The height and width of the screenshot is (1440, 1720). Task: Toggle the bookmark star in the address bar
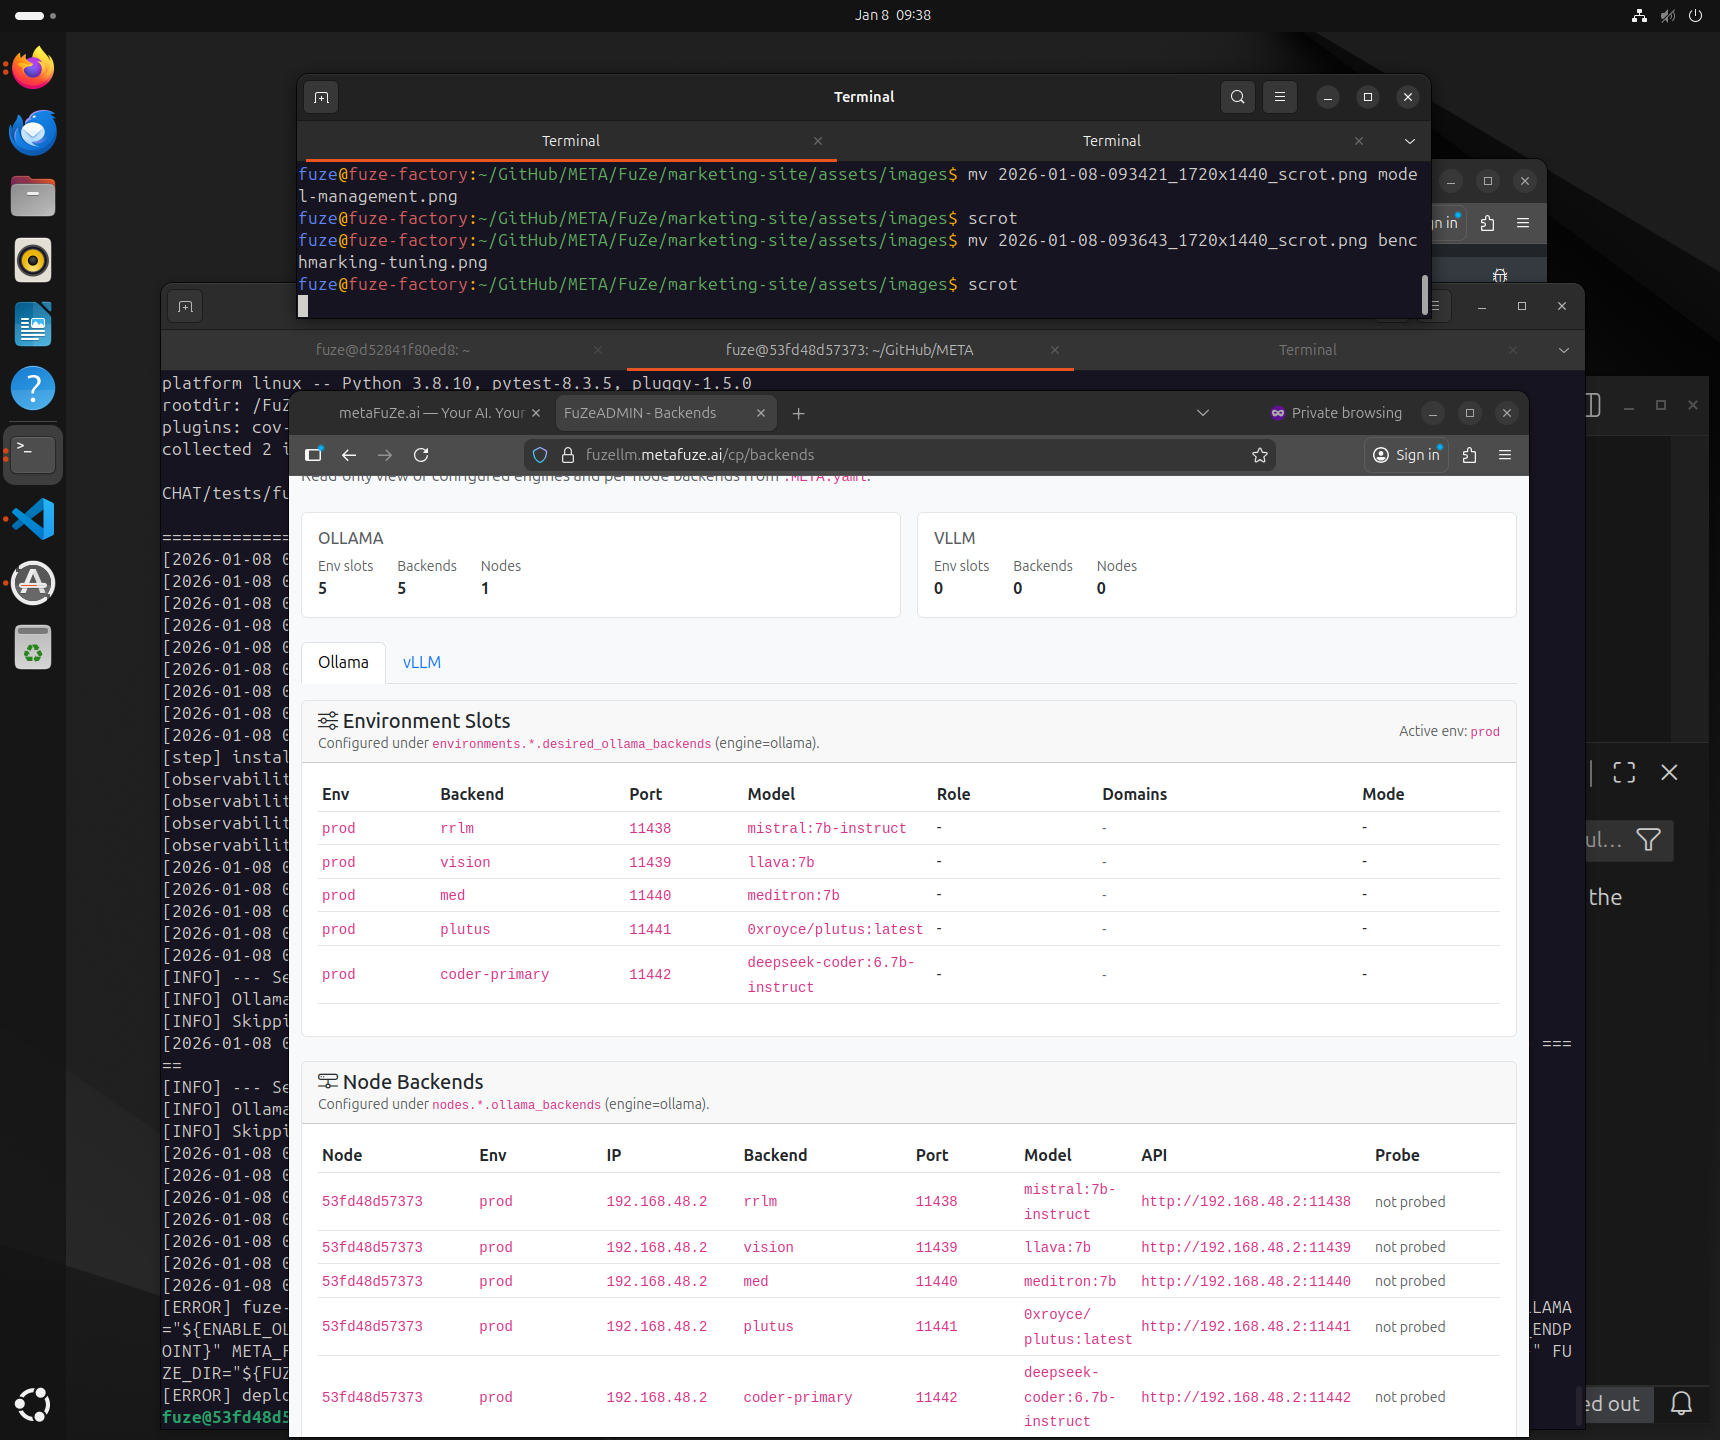pyautogui.click(x=1259, y=455)
